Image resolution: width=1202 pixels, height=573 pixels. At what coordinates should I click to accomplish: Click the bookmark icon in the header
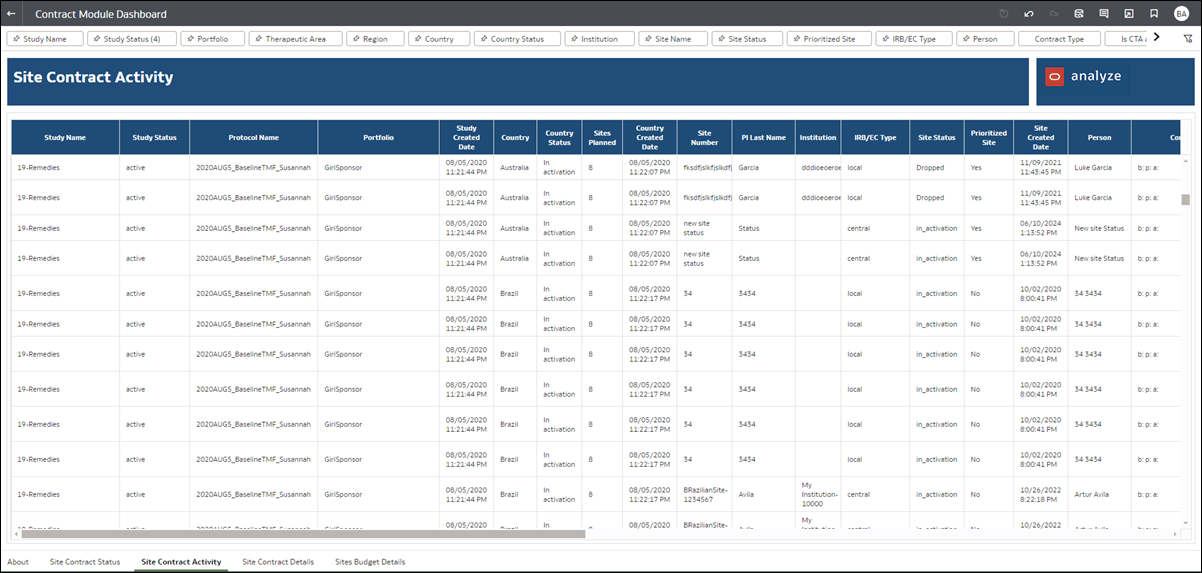point(1154,14)
